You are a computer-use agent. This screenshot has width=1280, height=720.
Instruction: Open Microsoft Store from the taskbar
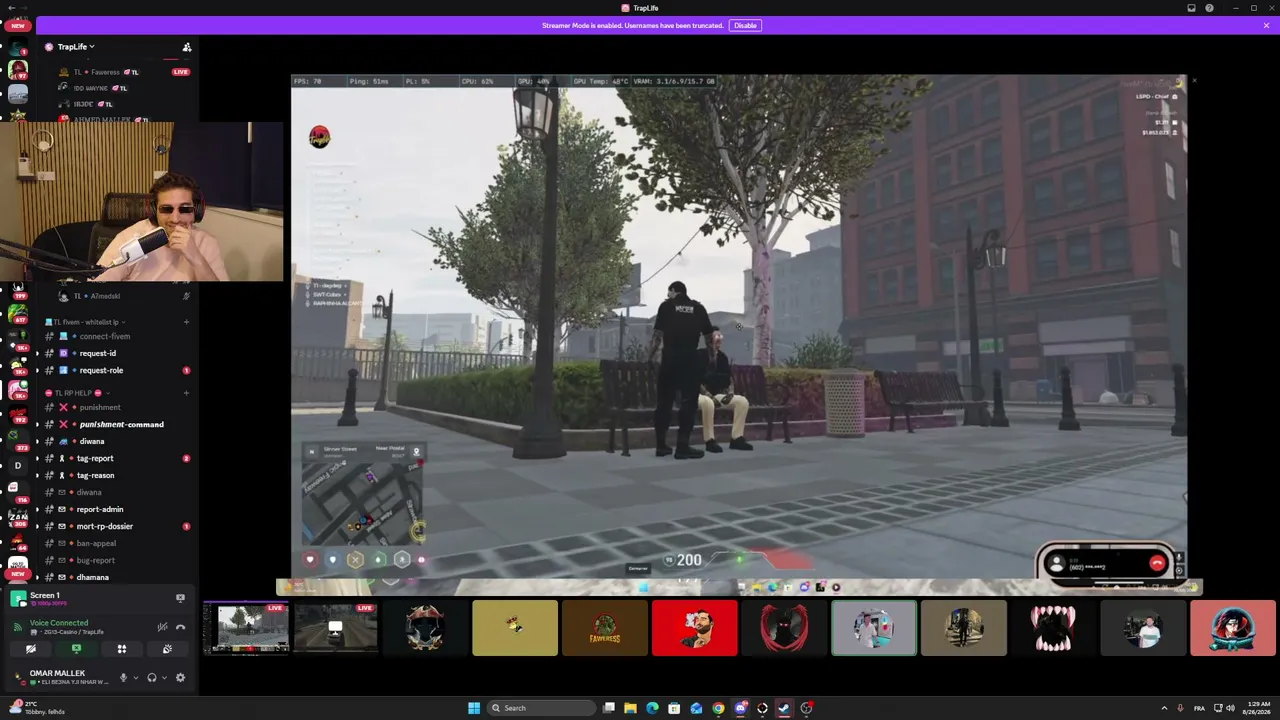[674, 708]
